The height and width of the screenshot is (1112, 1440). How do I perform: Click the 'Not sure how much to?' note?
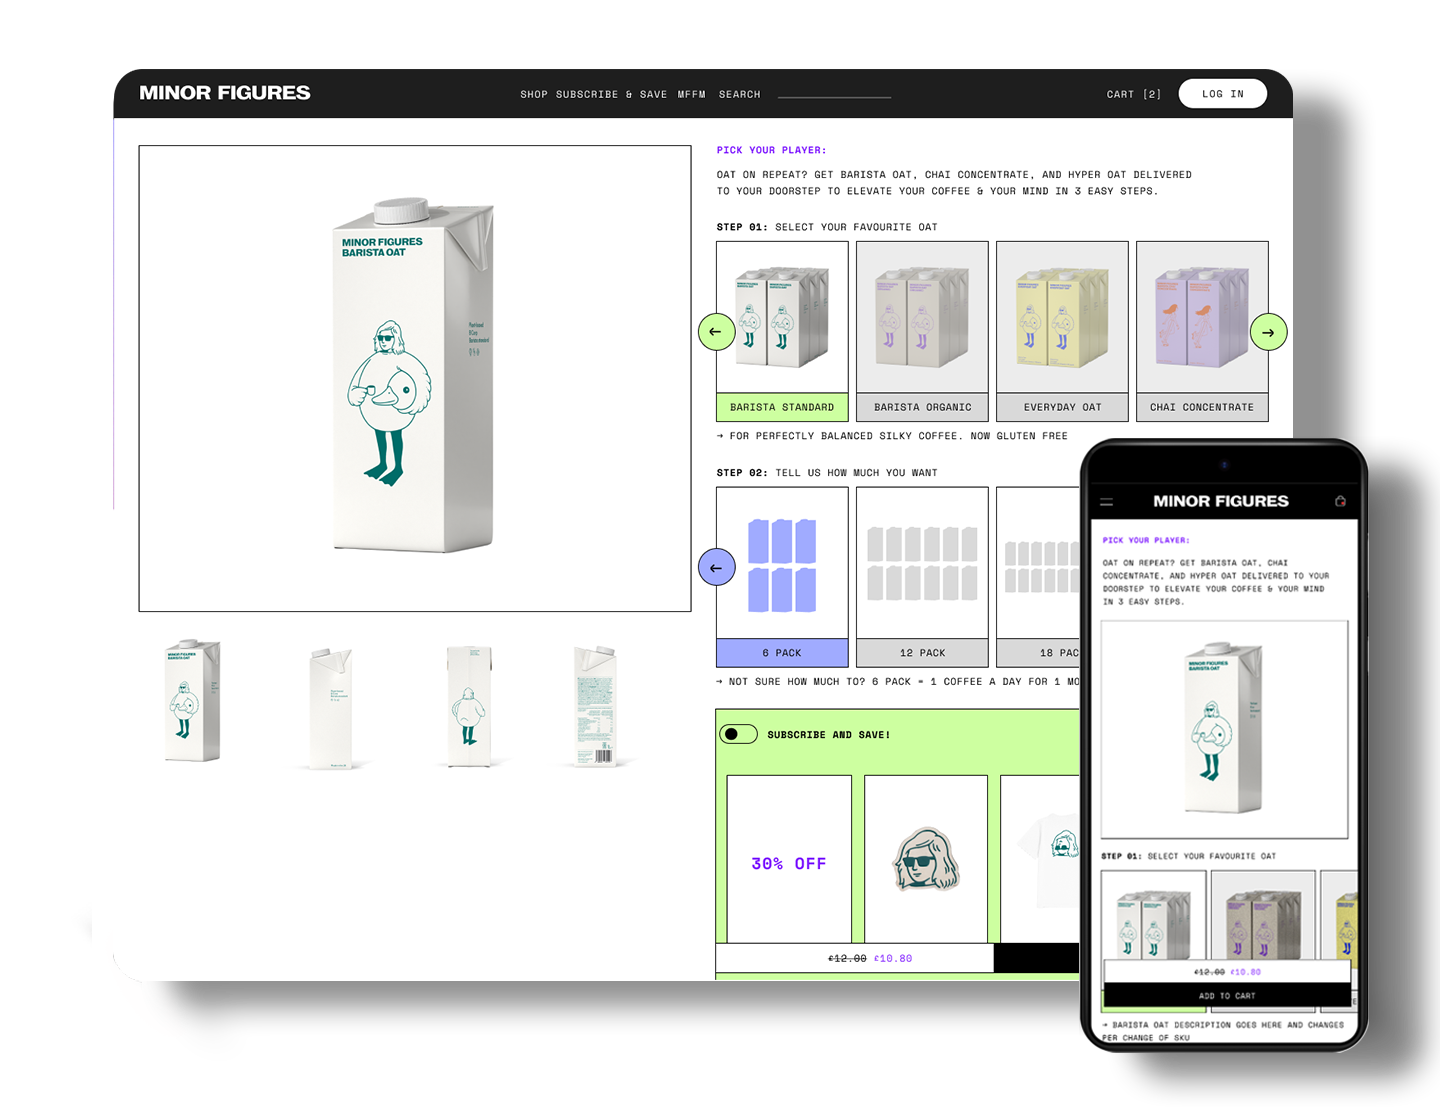(x=898, y=682)
